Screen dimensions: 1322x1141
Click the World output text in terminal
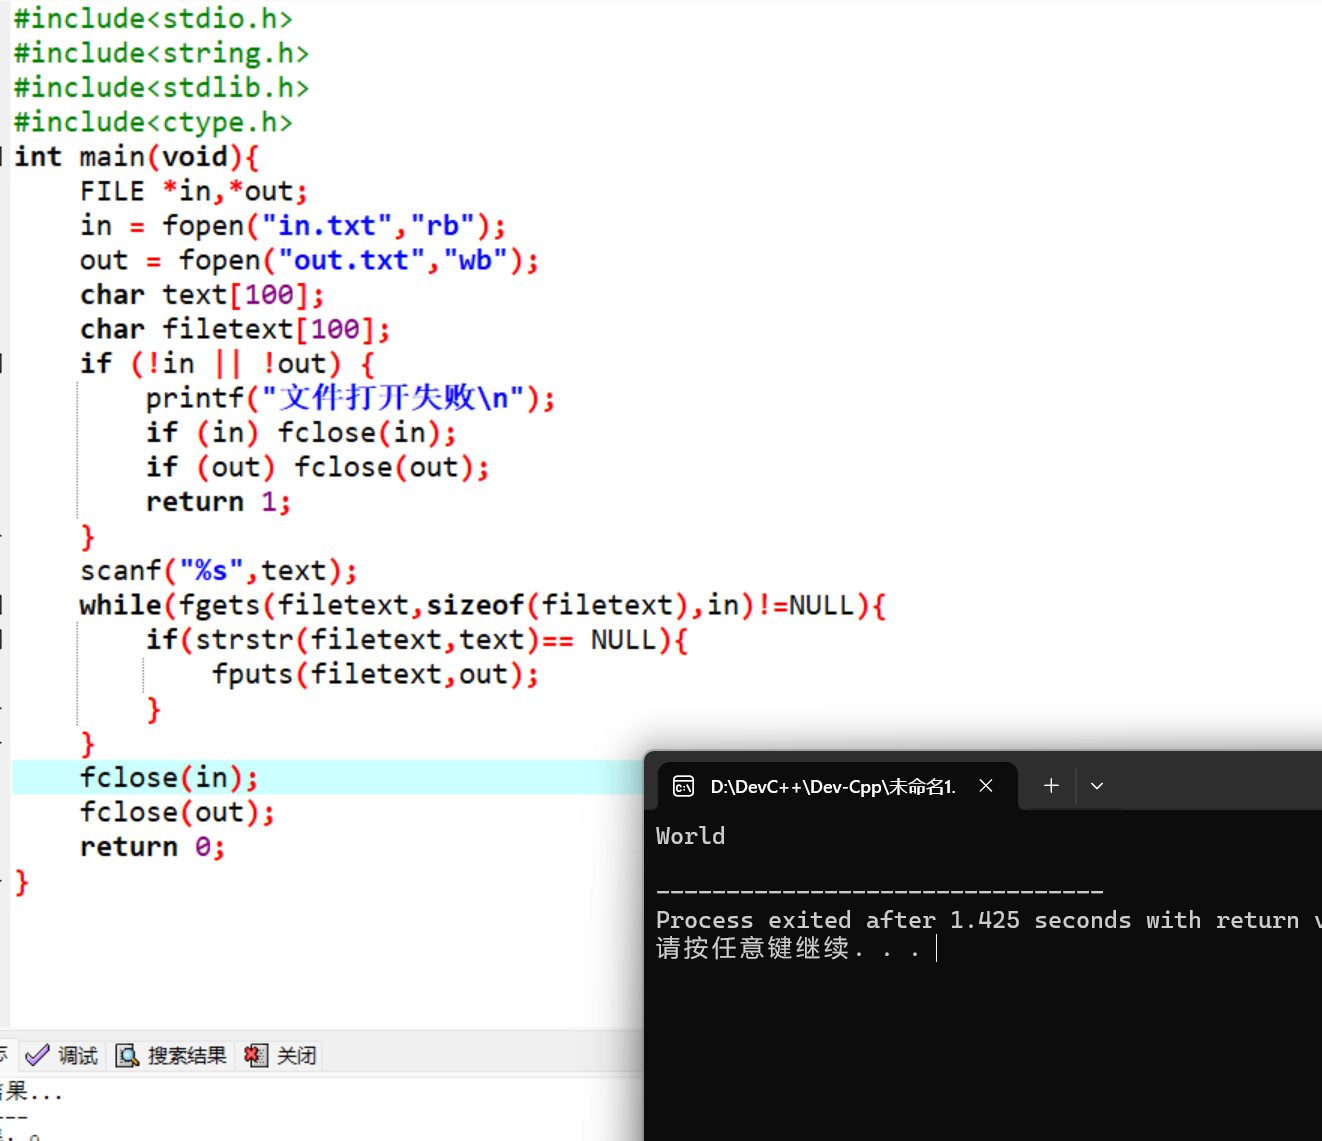tap(690, 836)
